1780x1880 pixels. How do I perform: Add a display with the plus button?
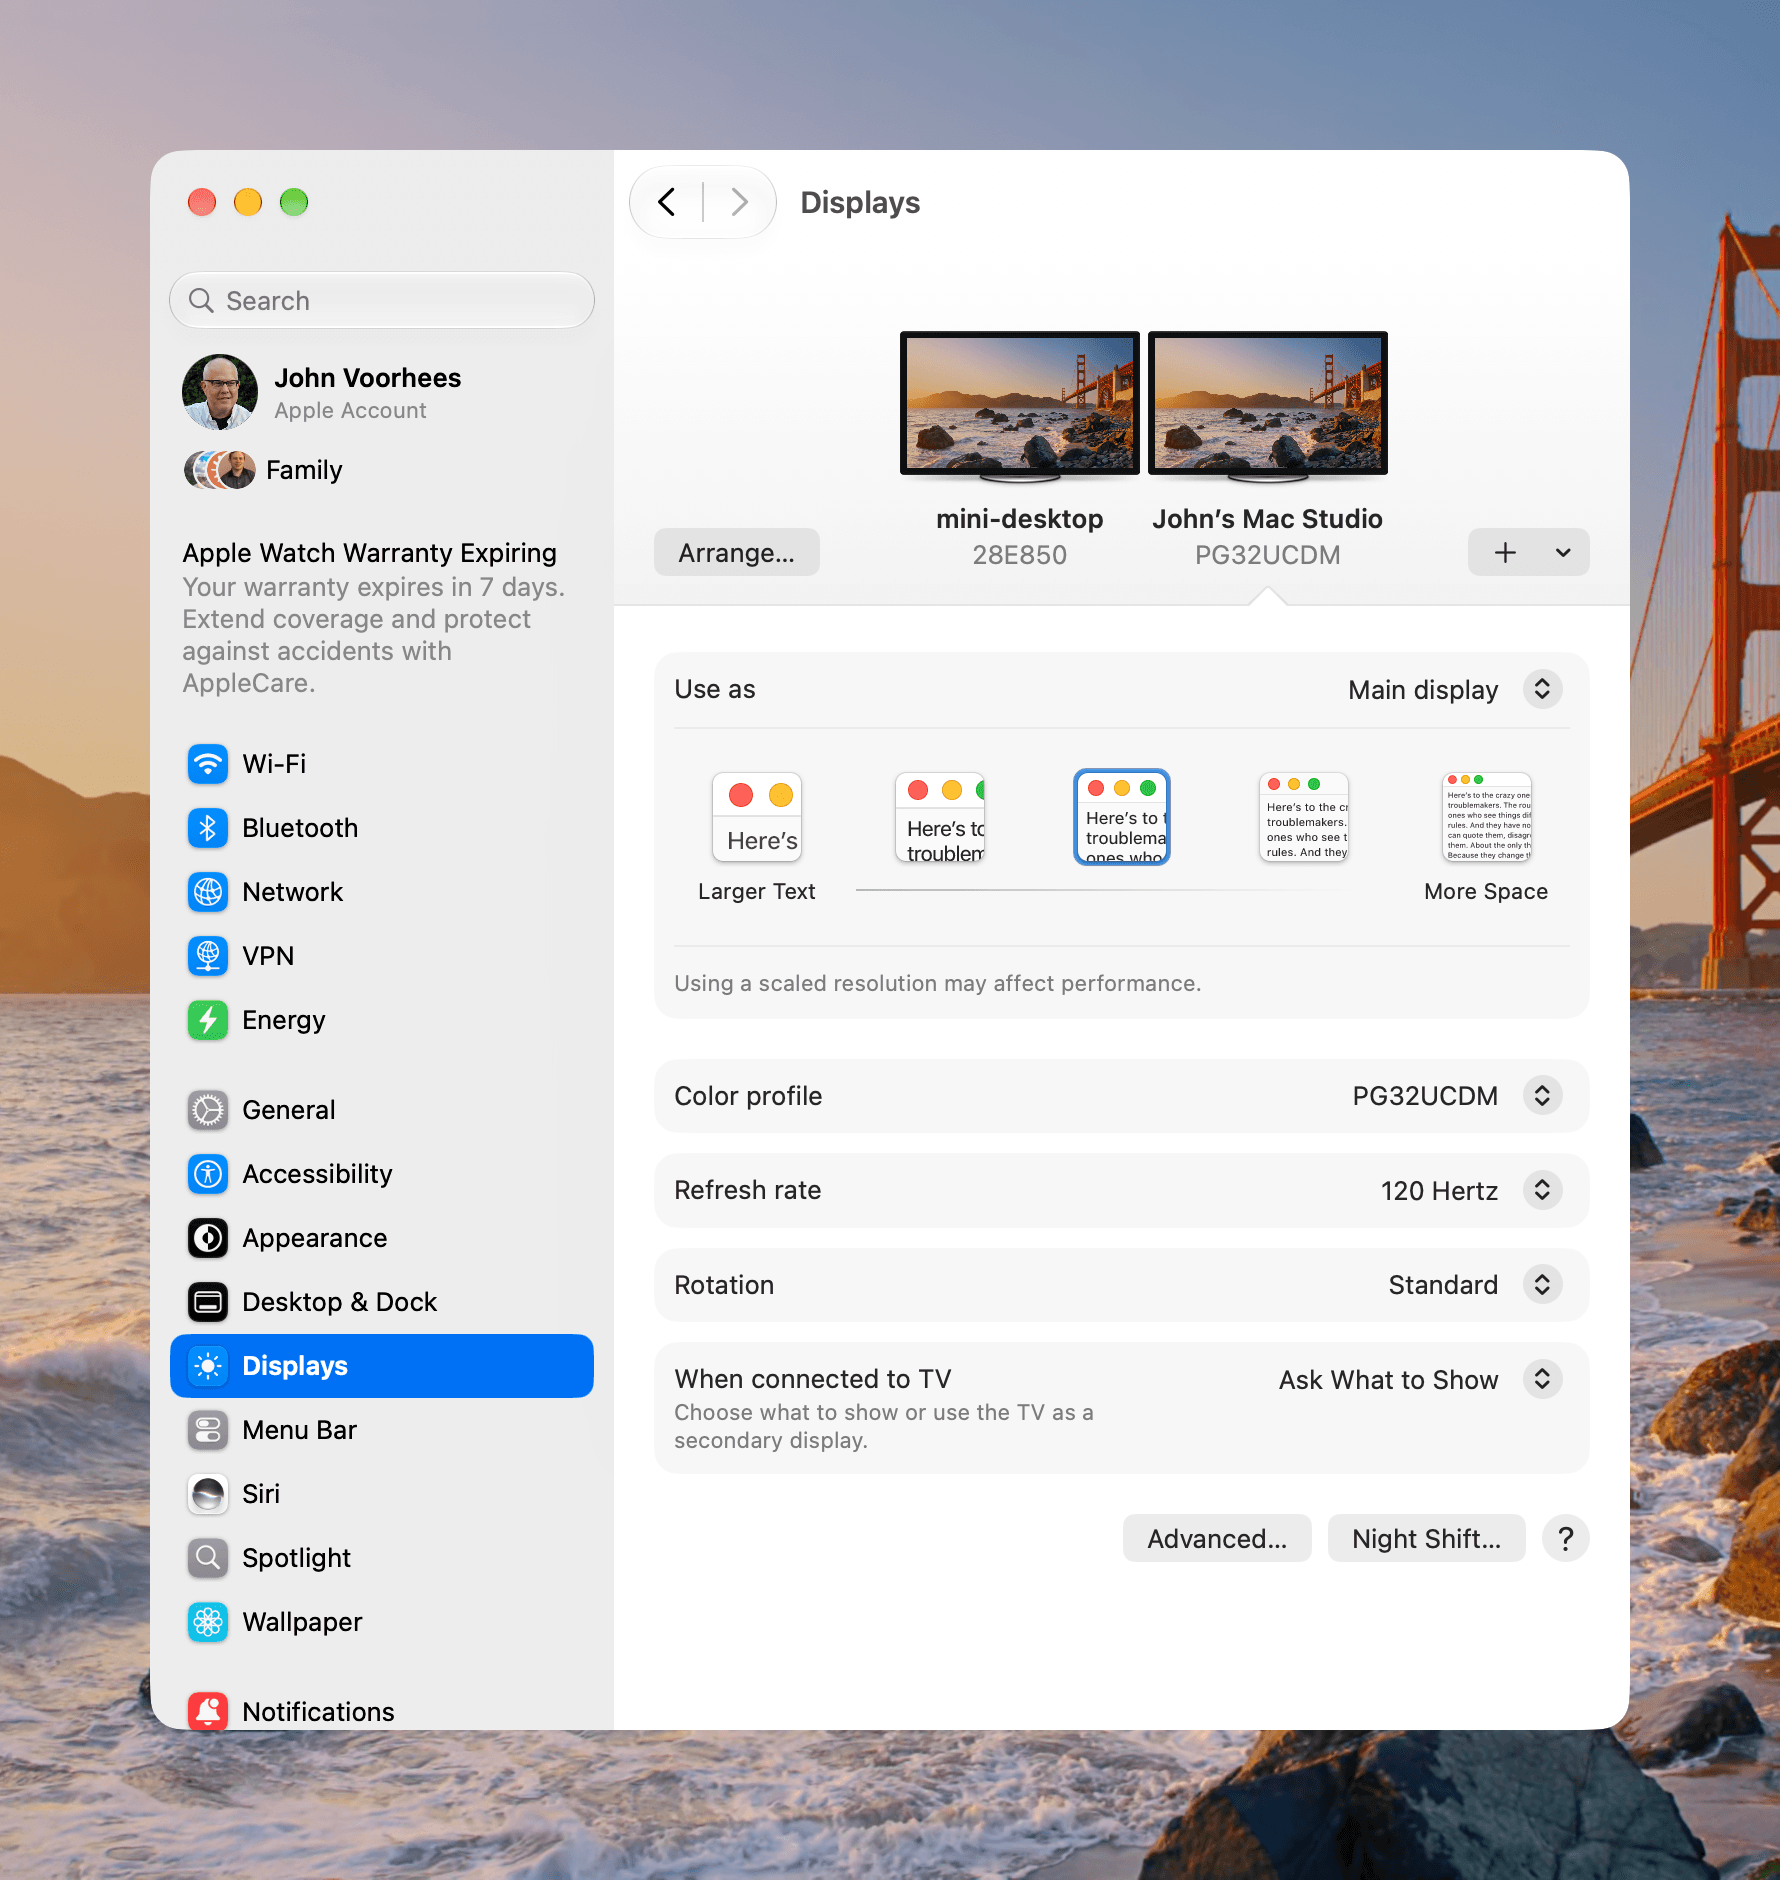point(1505,552)
